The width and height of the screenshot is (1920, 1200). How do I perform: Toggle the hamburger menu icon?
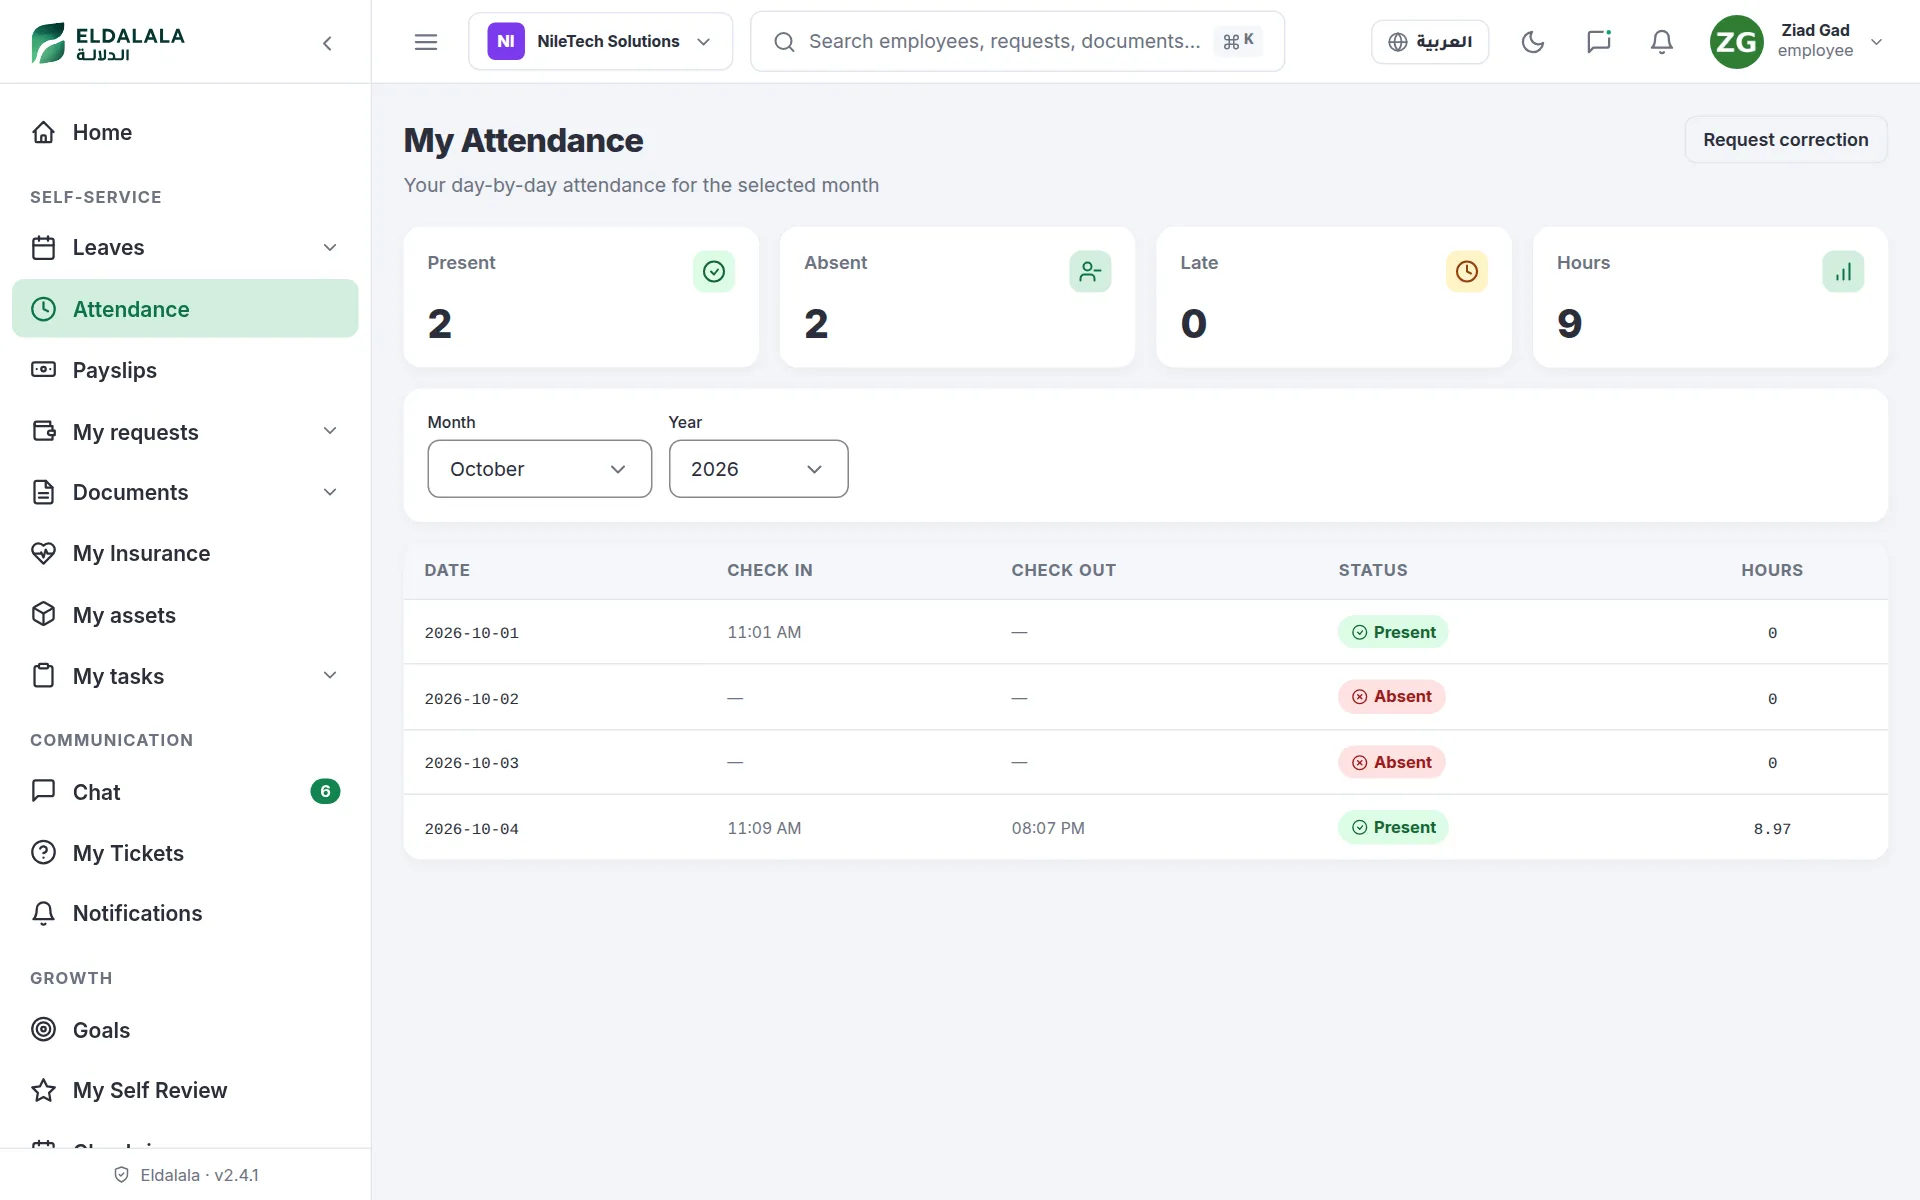426,42
